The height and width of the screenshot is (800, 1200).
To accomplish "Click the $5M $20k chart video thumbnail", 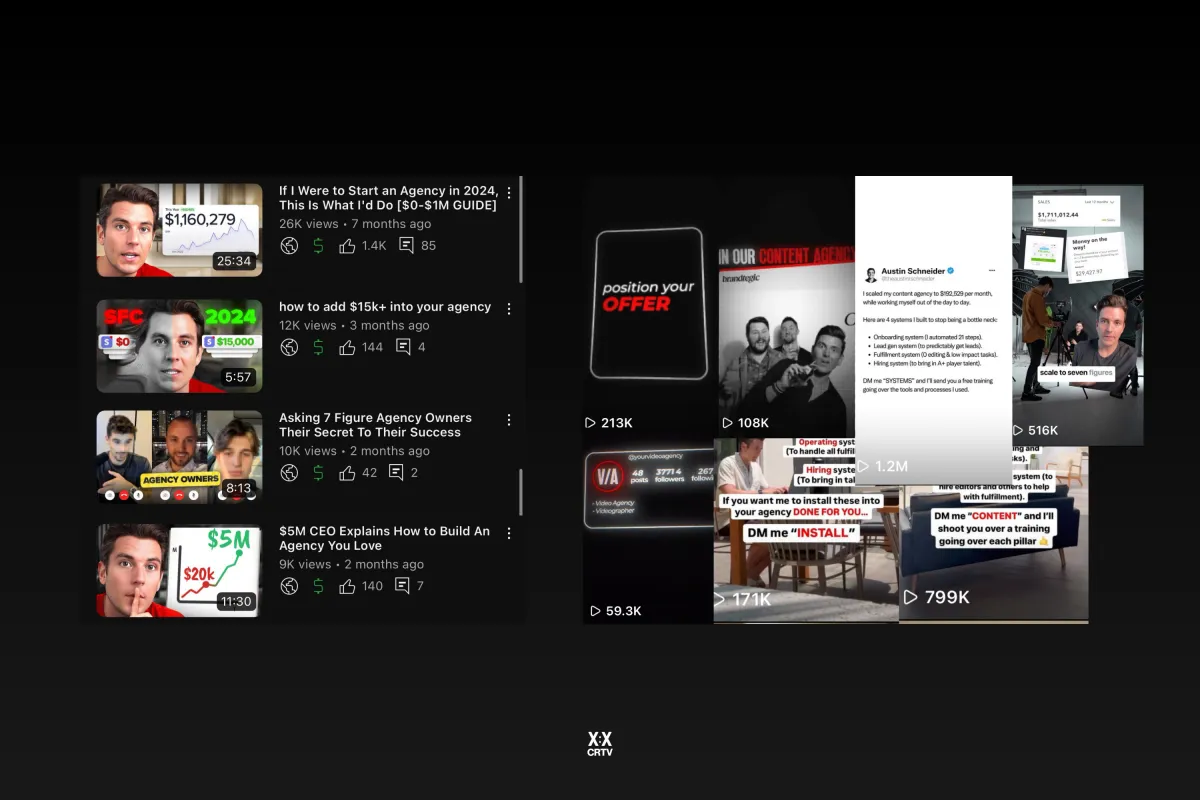I will pos(180,571).
